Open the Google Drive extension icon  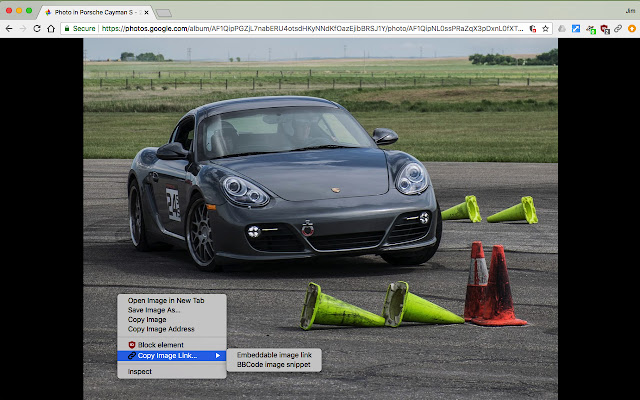click(562, 29)
